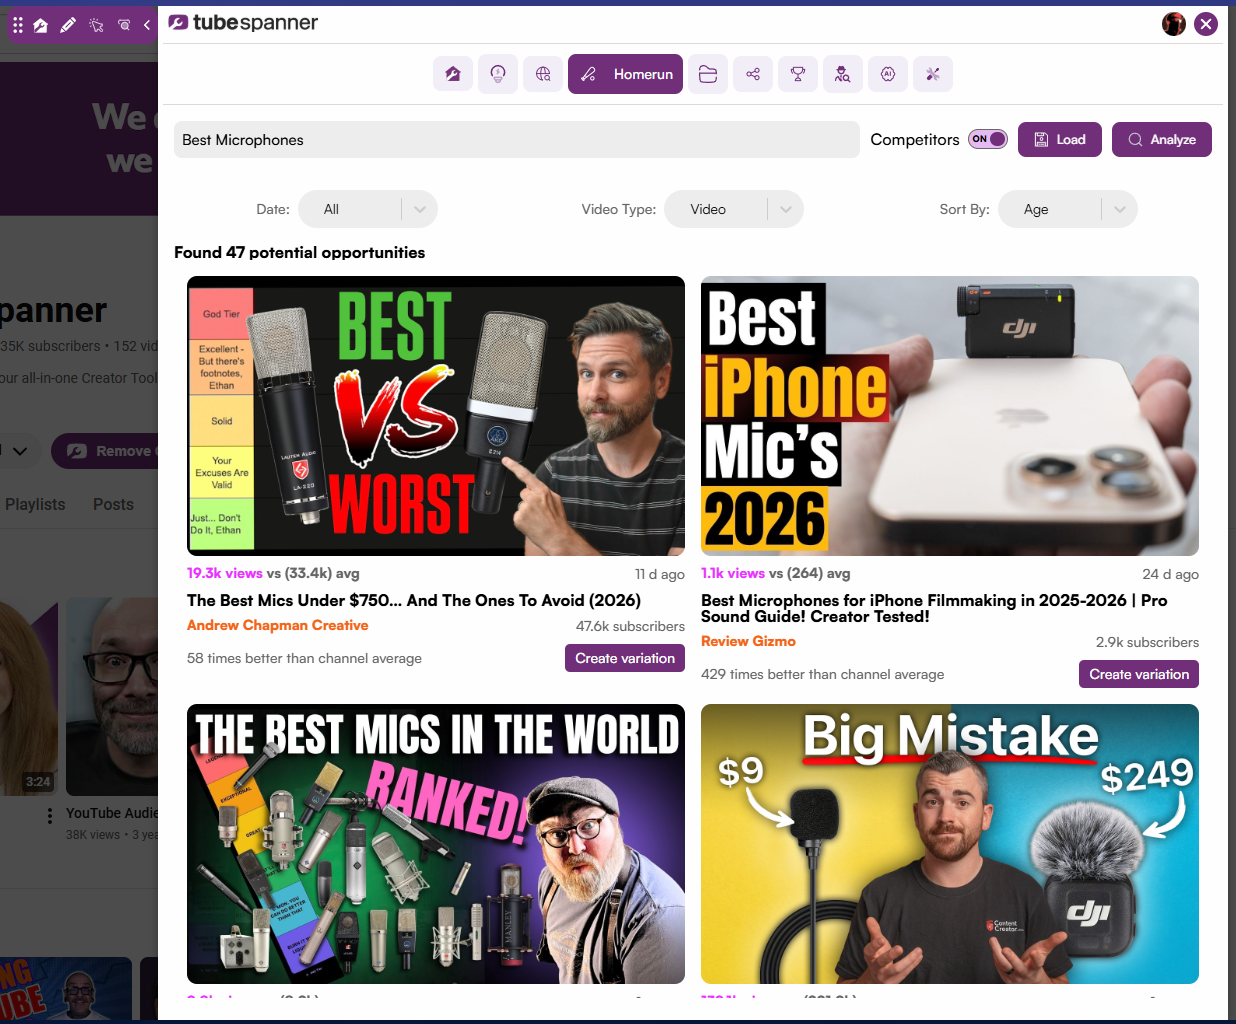Open the Date dropdown set to All

(x=368, y=209)
